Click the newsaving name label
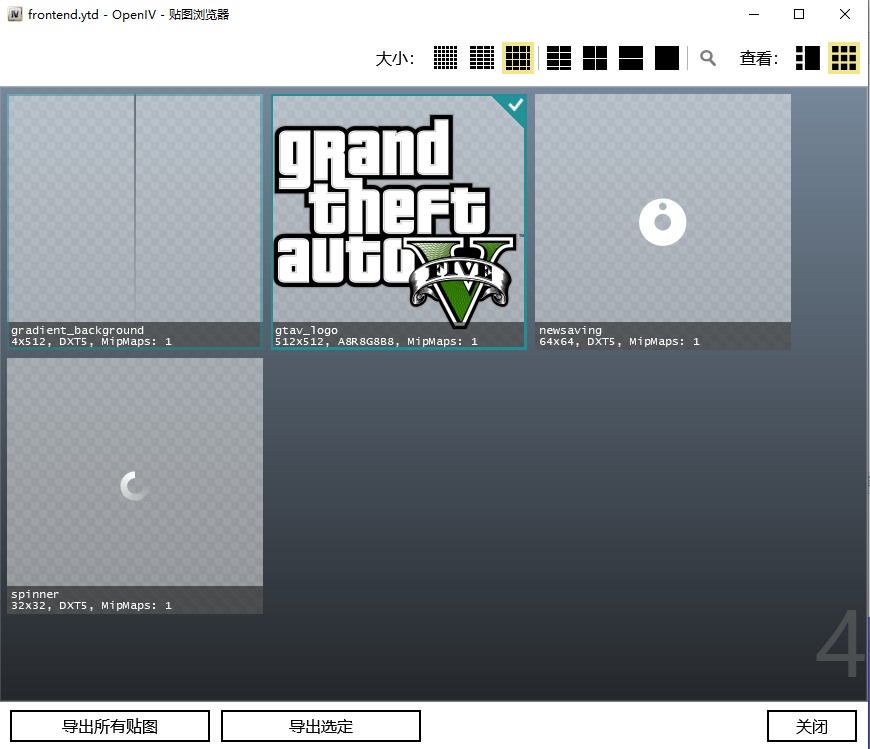870x749 pixels. coord(570,330)
